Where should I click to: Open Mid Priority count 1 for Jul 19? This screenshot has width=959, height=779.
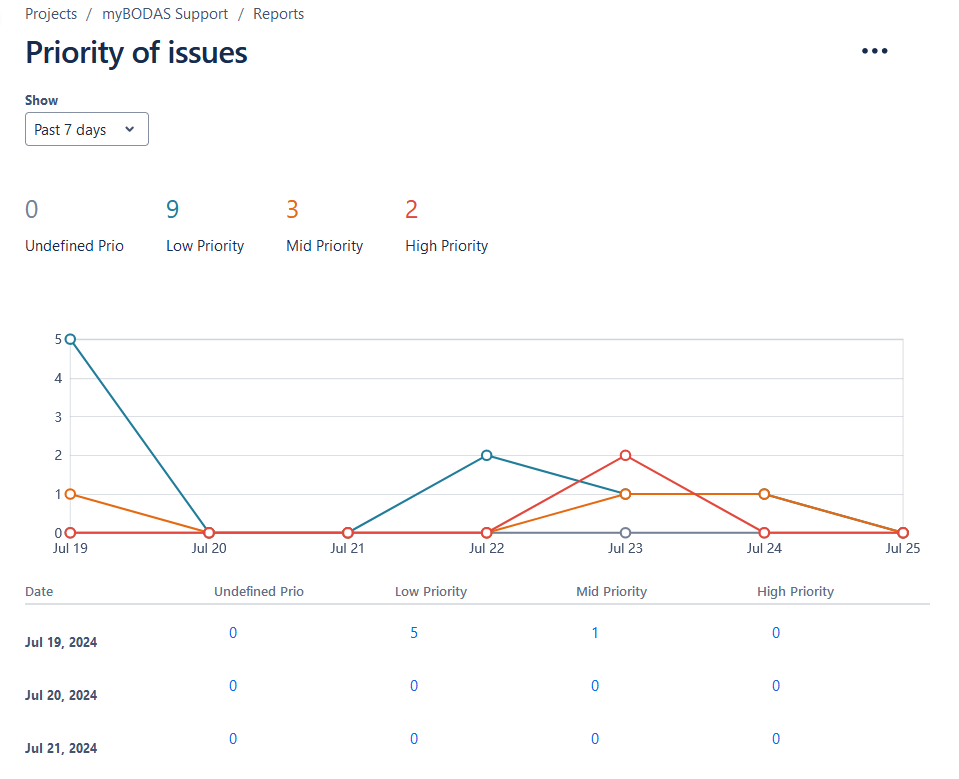[x=595, y=633]
